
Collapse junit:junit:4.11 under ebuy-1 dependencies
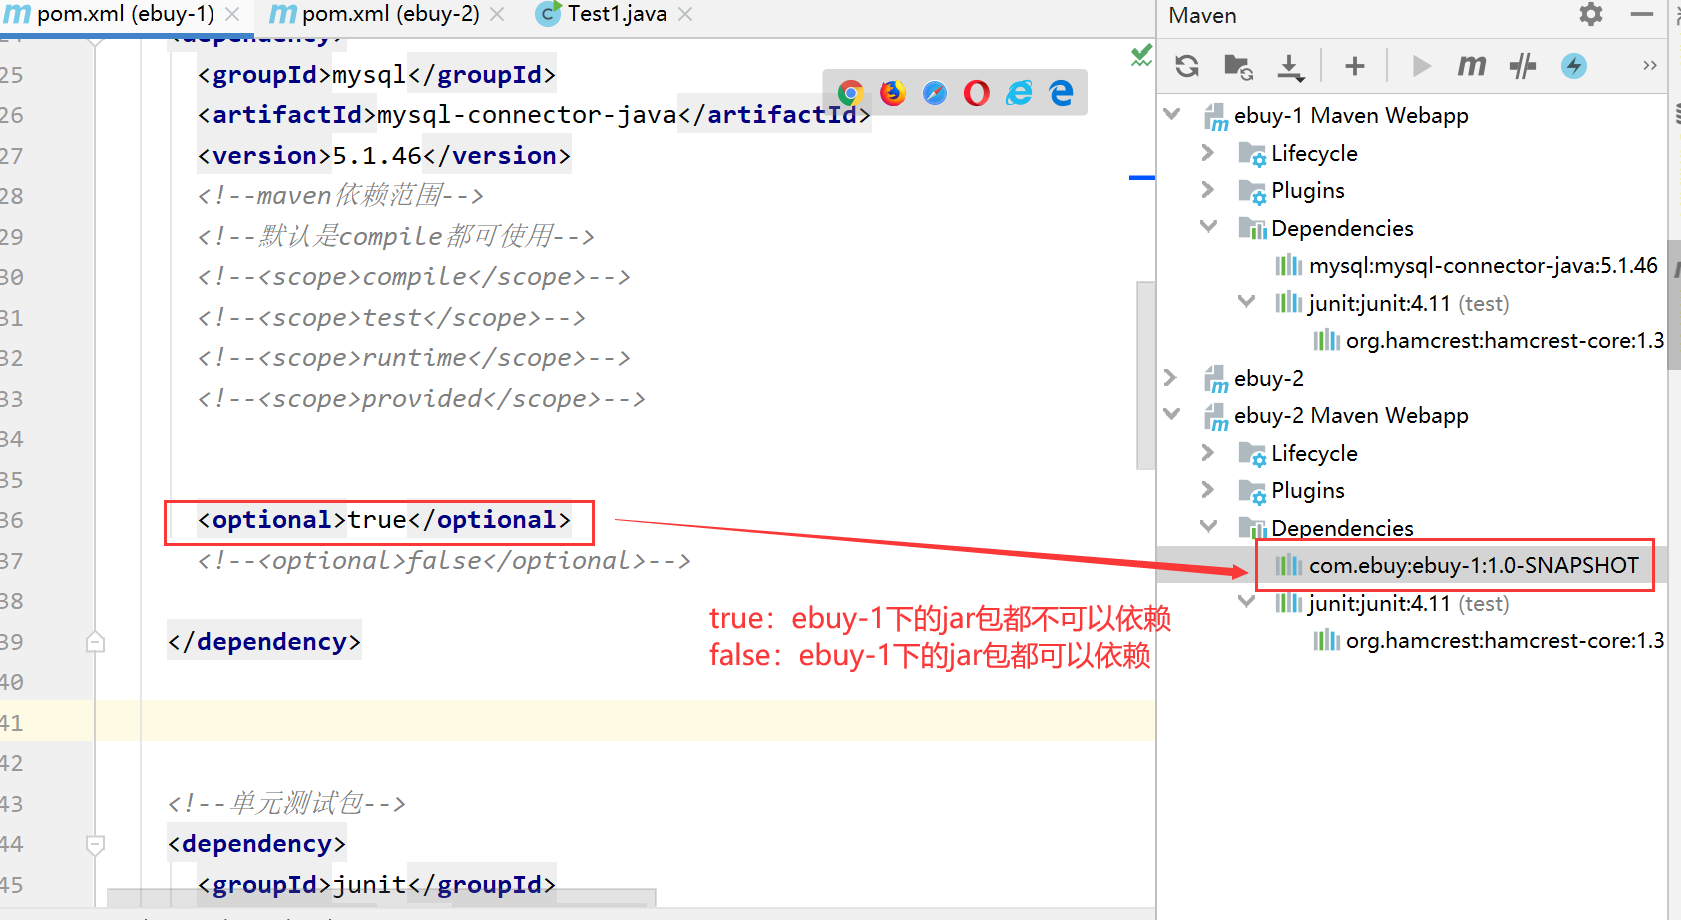click(1246, 301)
